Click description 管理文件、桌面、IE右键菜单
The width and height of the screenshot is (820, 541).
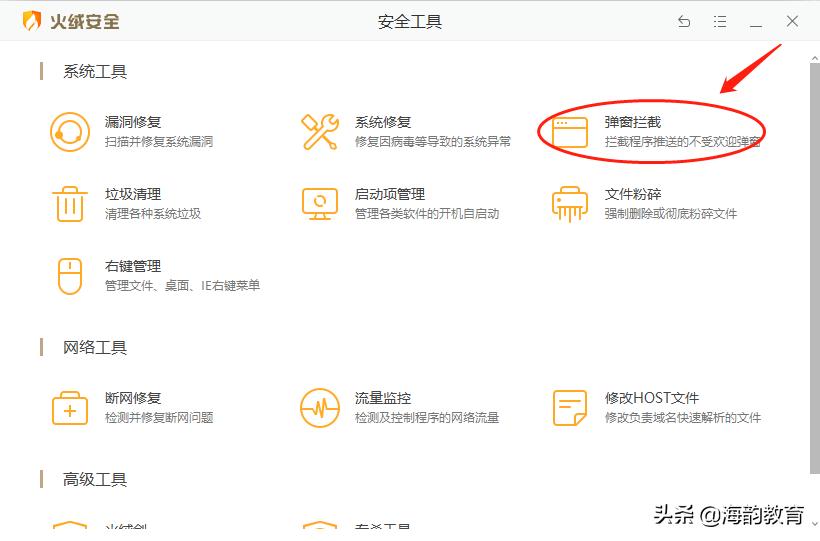(183, 286)
